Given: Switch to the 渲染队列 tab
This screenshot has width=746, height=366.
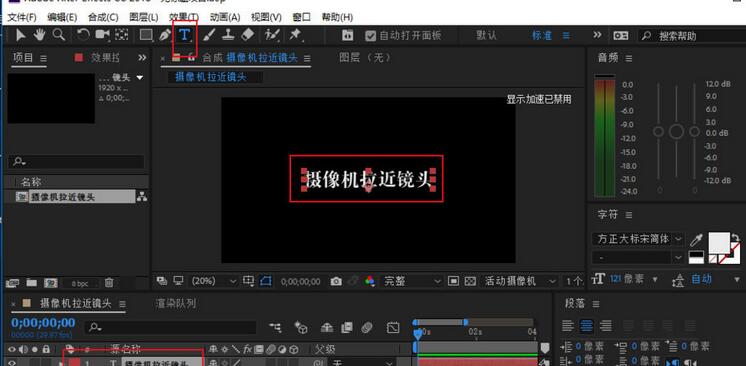Looking at the screenshot, I should [176, 303].
